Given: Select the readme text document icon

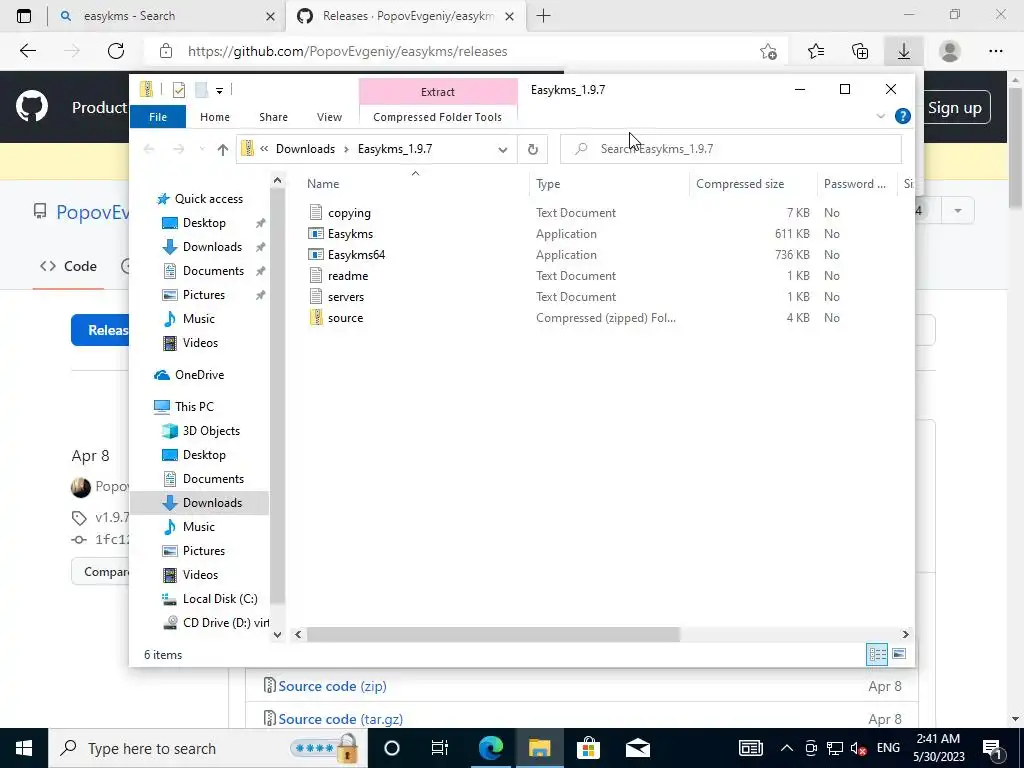Looking at the screenshot, I should tap(316, 276).
